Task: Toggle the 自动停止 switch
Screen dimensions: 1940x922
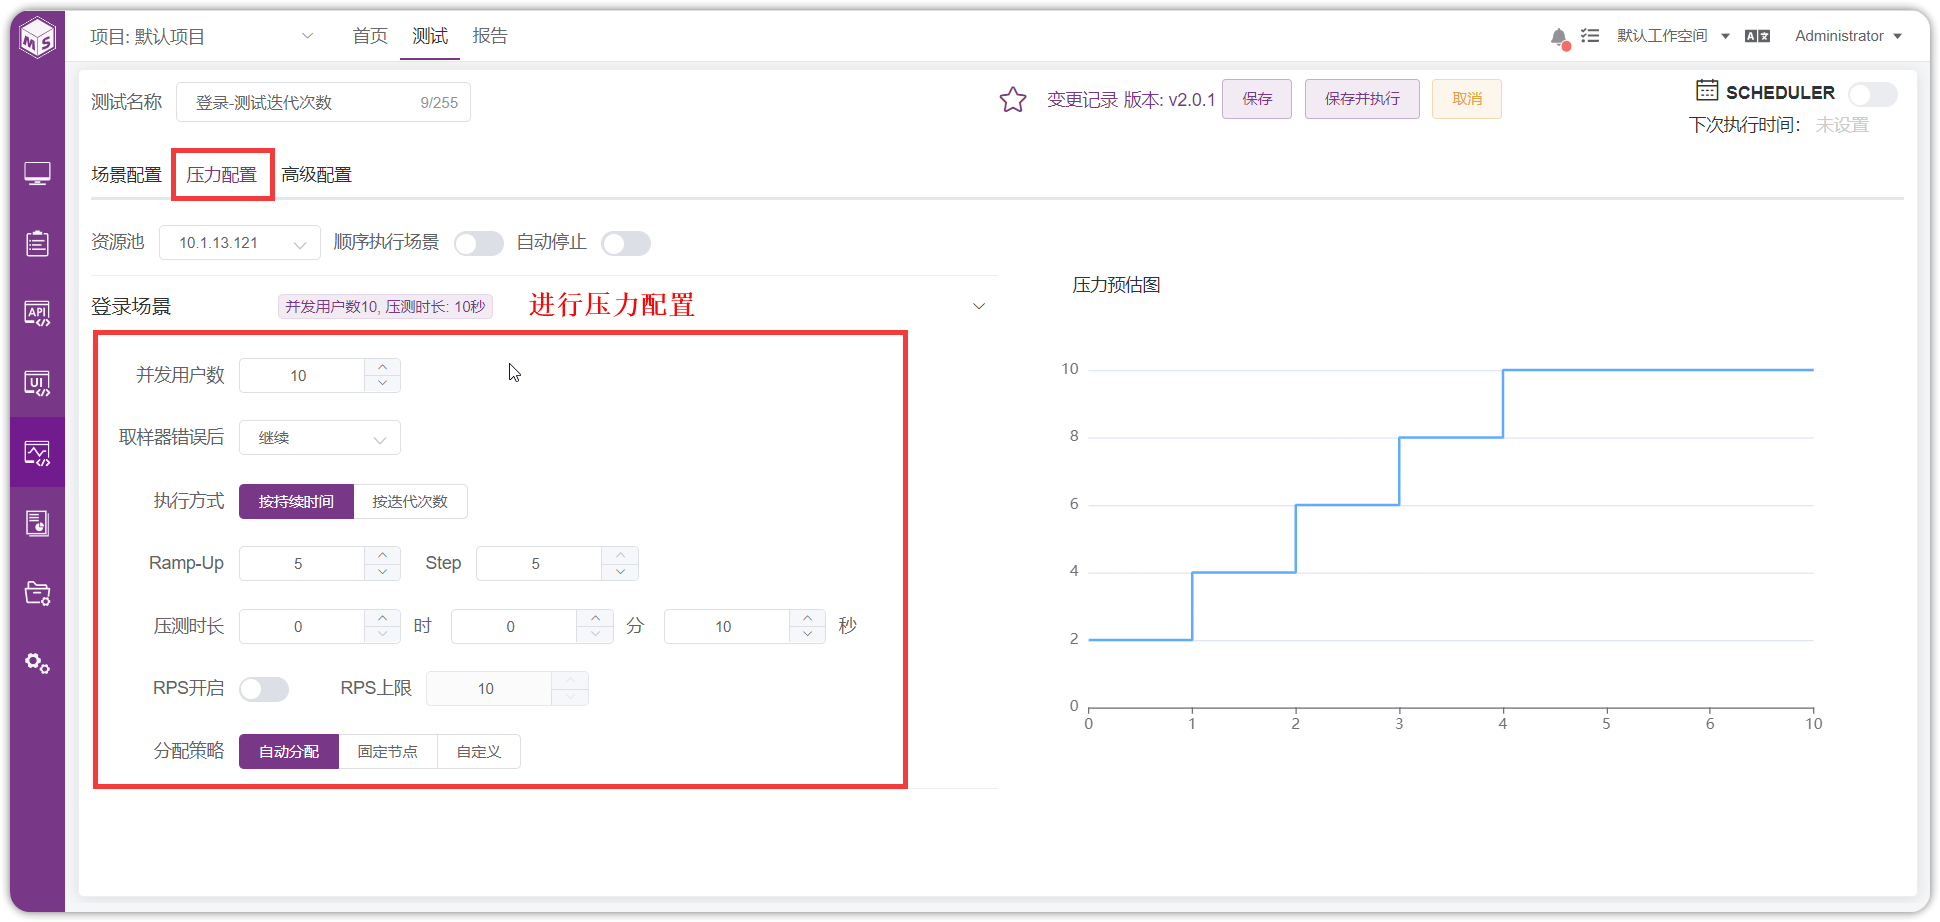Action: (626, 243)
